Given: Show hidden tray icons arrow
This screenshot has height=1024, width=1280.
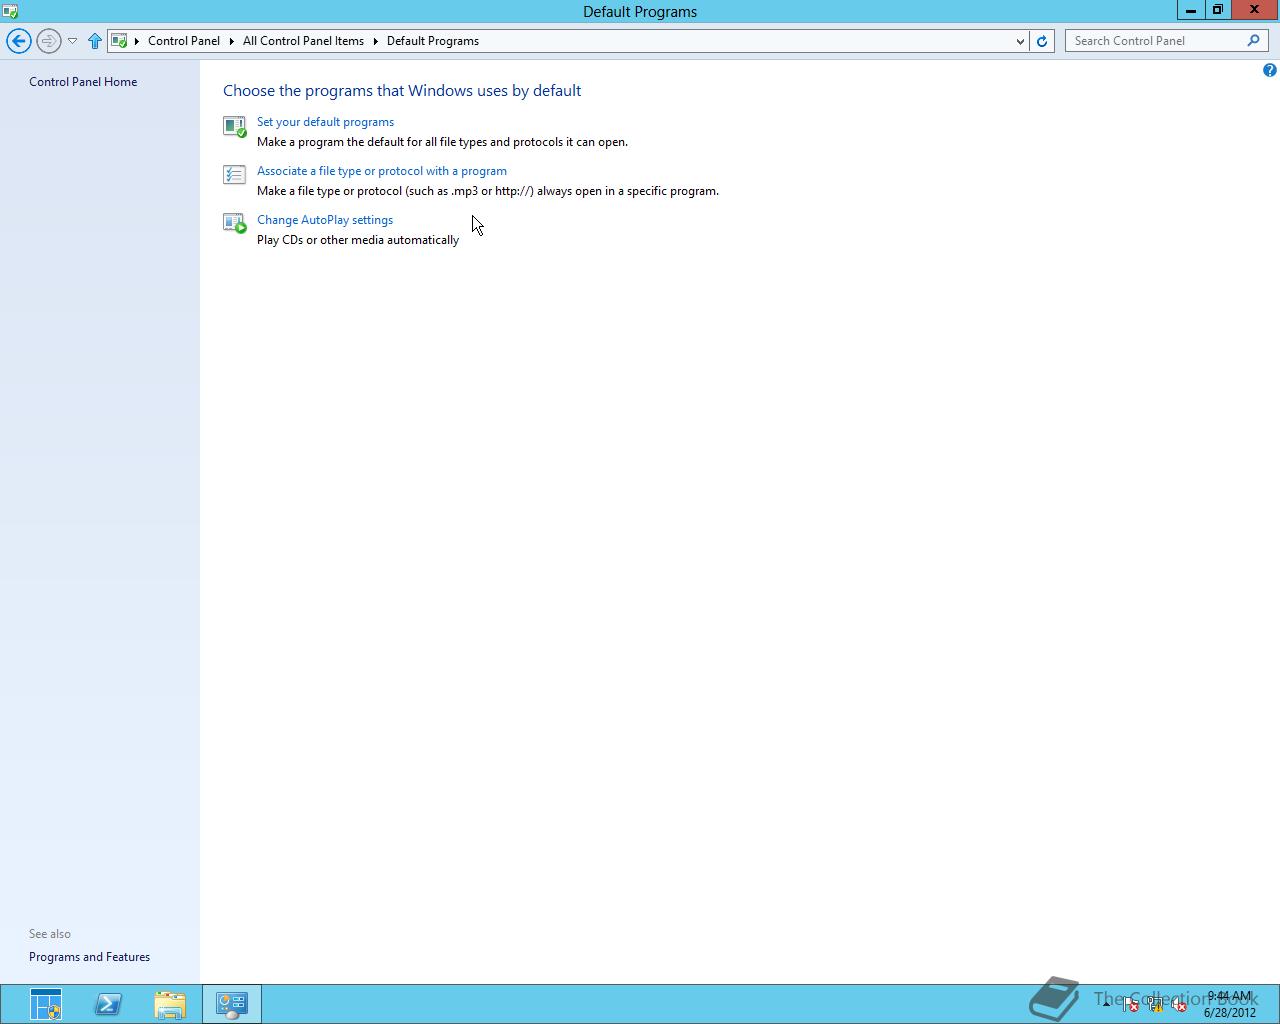Looking at the screenshot, I should point(1107,1004).
